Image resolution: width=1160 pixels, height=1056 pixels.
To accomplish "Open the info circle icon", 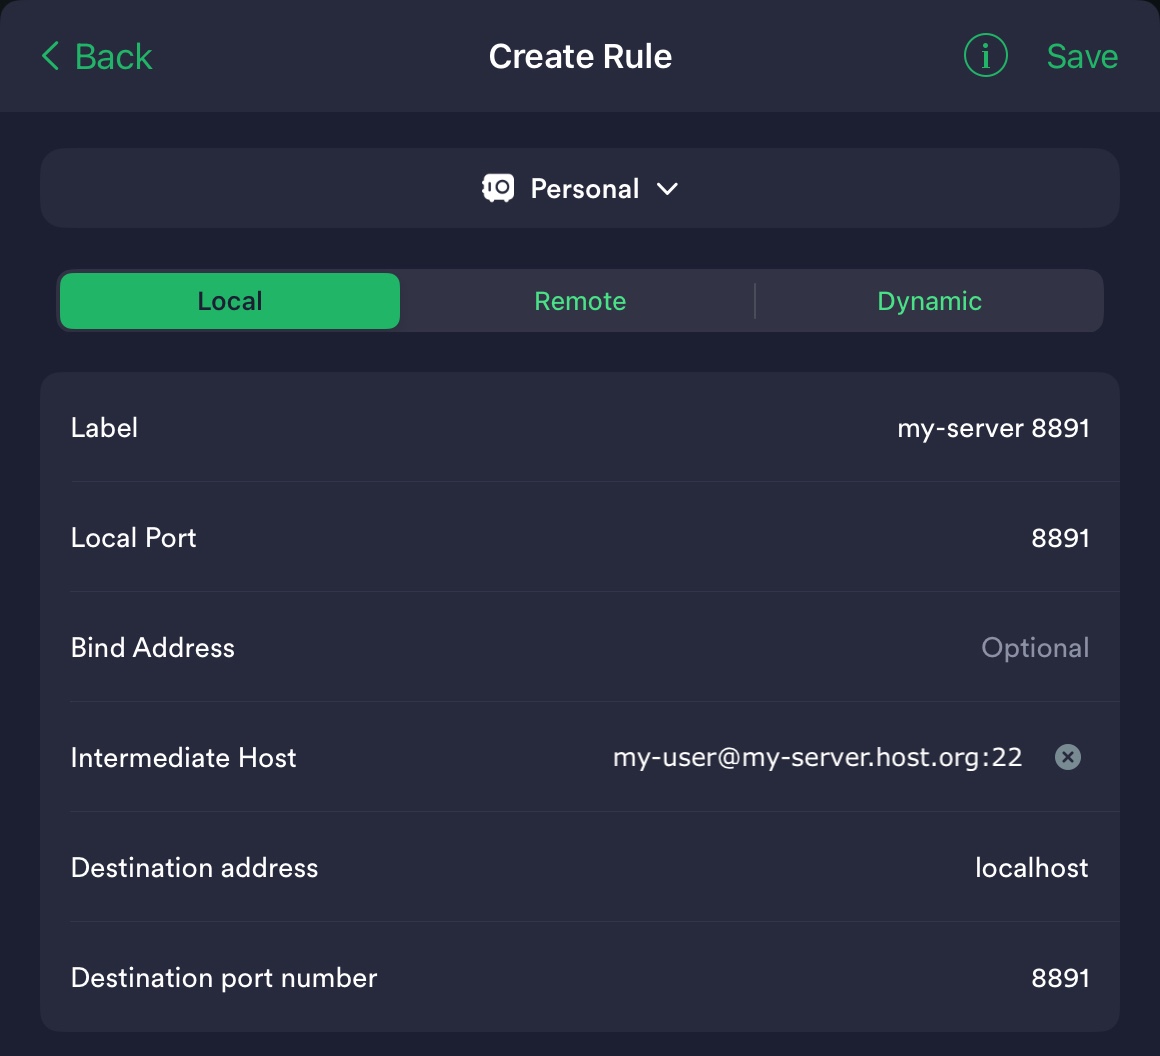I will point(985,56).
